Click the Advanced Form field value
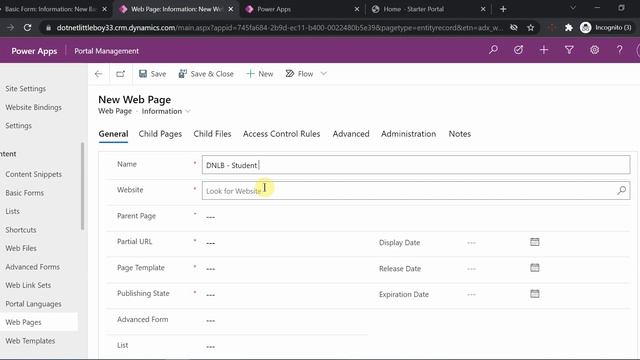This screenshot has height=360, width=640. coord(211,320)
